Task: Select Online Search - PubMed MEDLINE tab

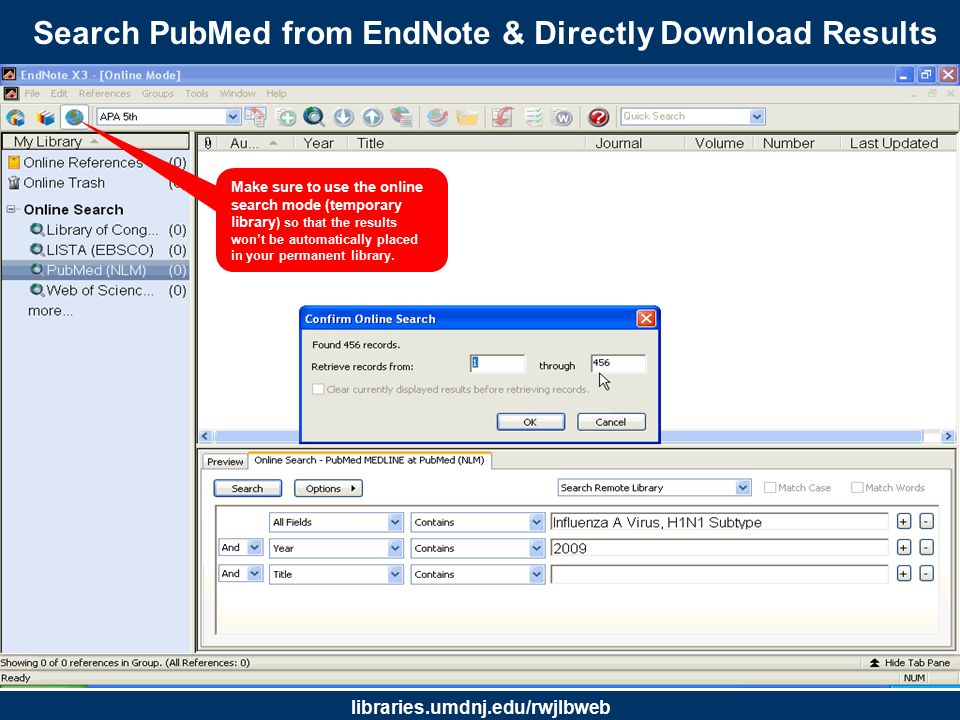Action: click(369, 460)
